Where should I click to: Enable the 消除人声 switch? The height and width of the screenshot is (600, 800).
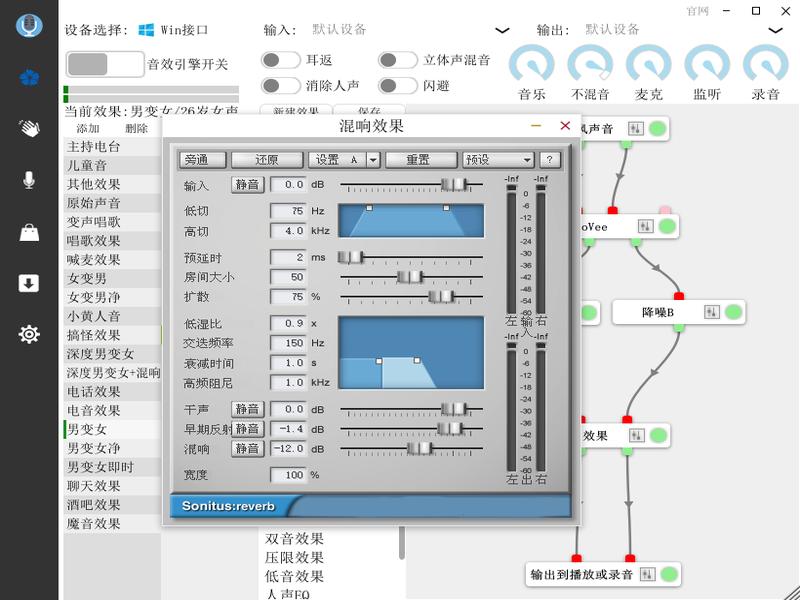click(281, 86)
